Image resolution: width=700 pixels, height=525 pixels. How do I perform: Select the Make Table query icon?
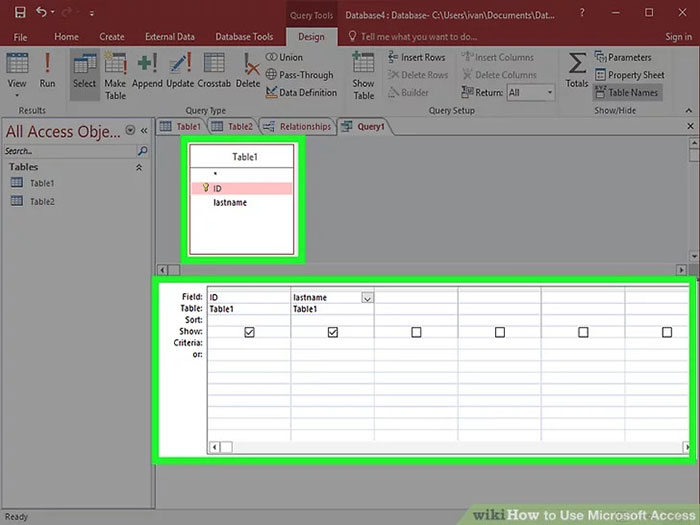pyautogui.click(x=115, y=72)
